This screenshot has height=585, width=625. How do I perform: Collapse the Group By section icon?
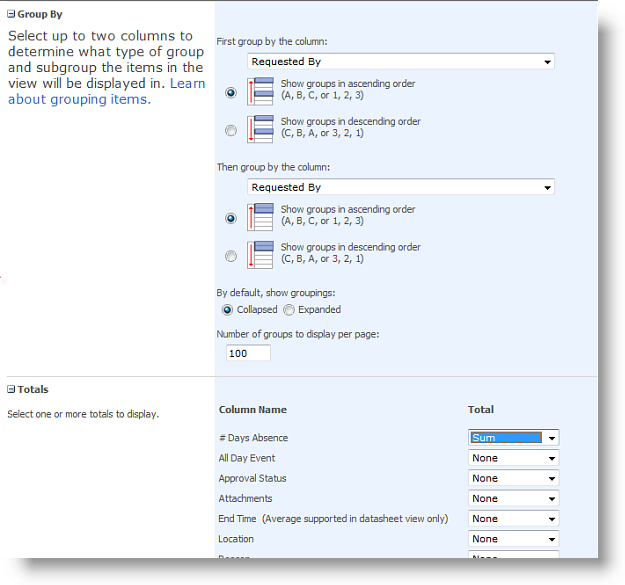(11, 14)
